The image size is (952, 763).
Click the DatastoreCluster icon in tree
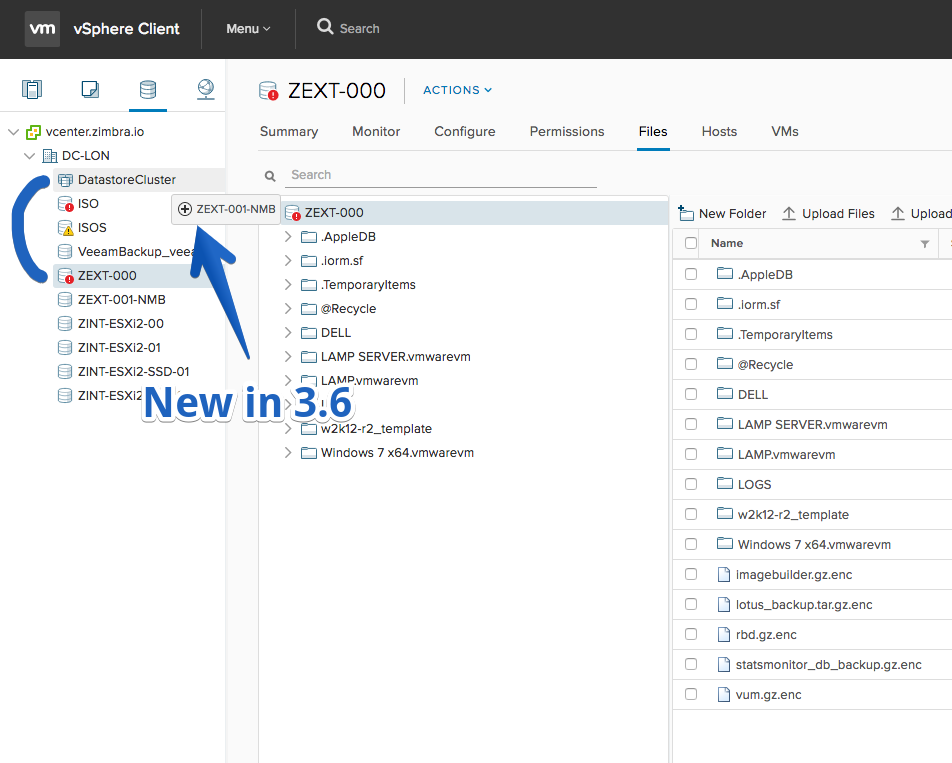coord(65,180)
